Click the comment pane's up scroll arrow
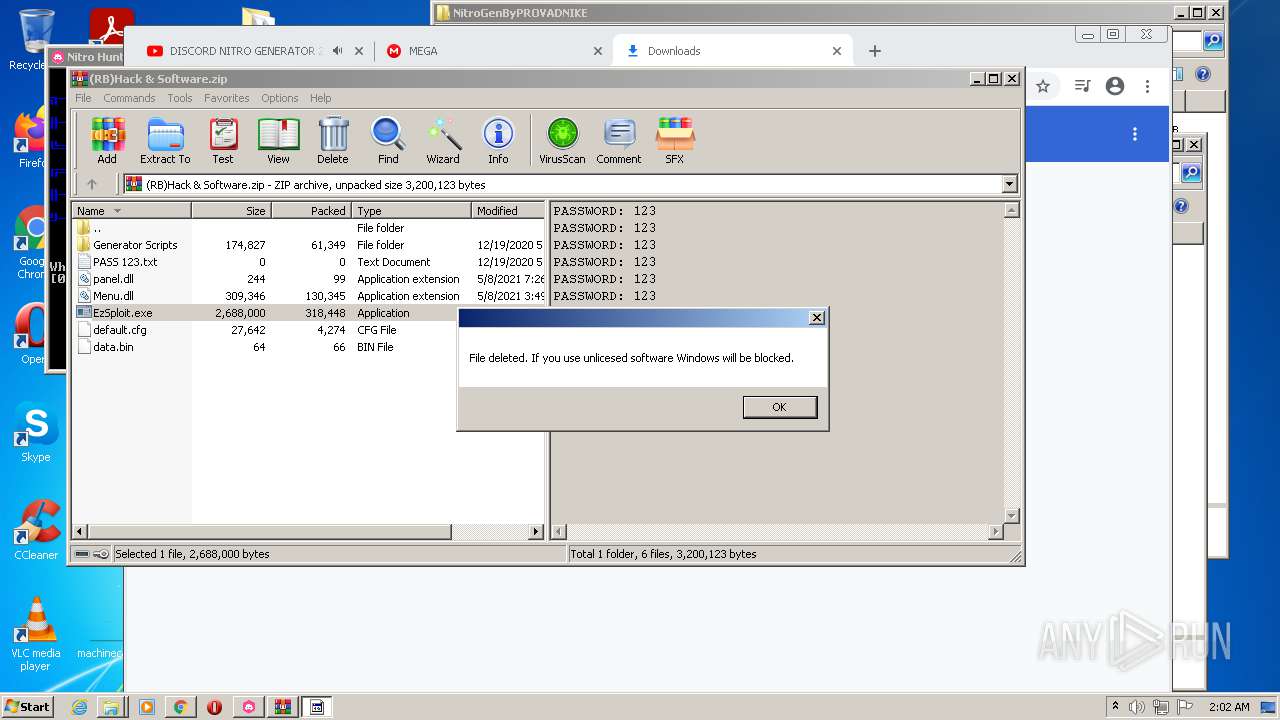The image size is (1280, 720). 1011,210
